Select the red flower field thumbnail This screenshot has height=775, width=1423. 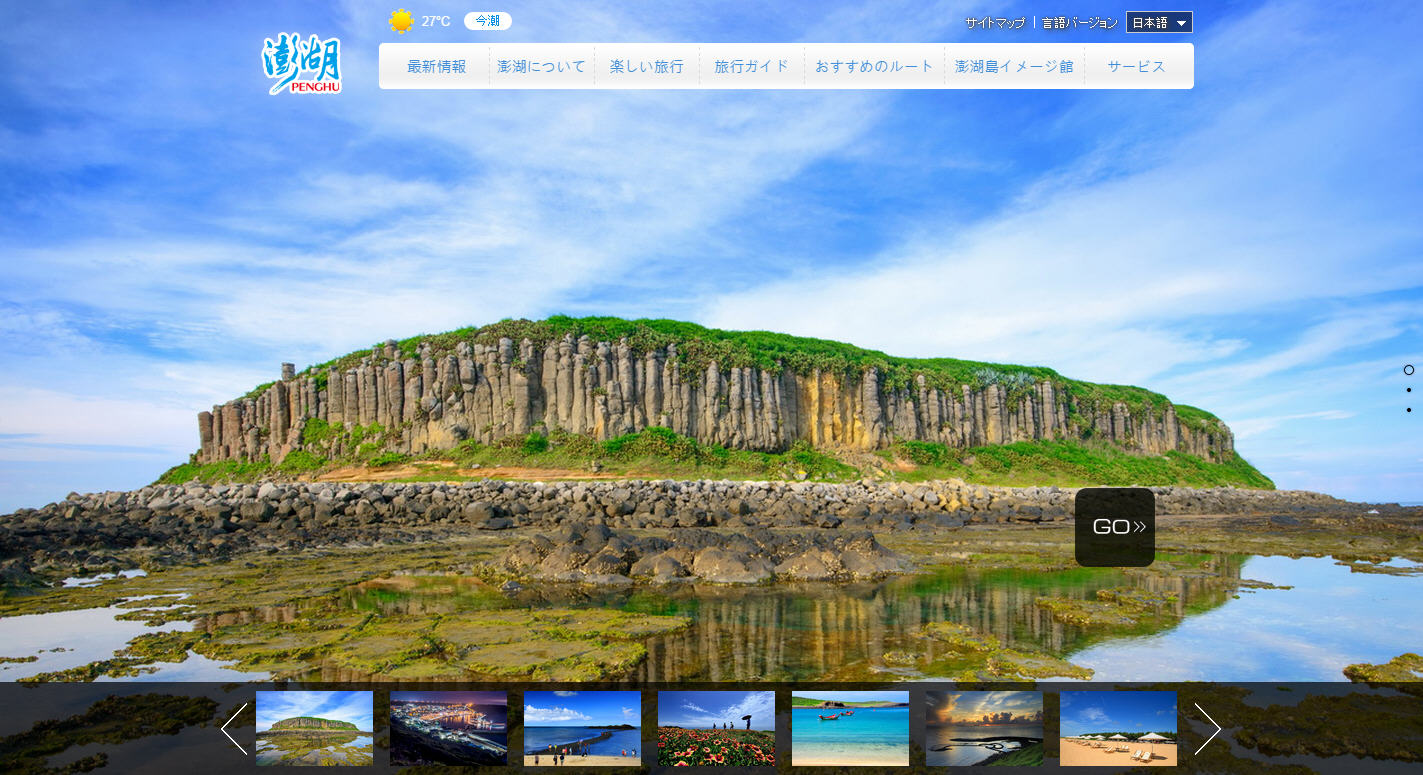pos(716,729)
